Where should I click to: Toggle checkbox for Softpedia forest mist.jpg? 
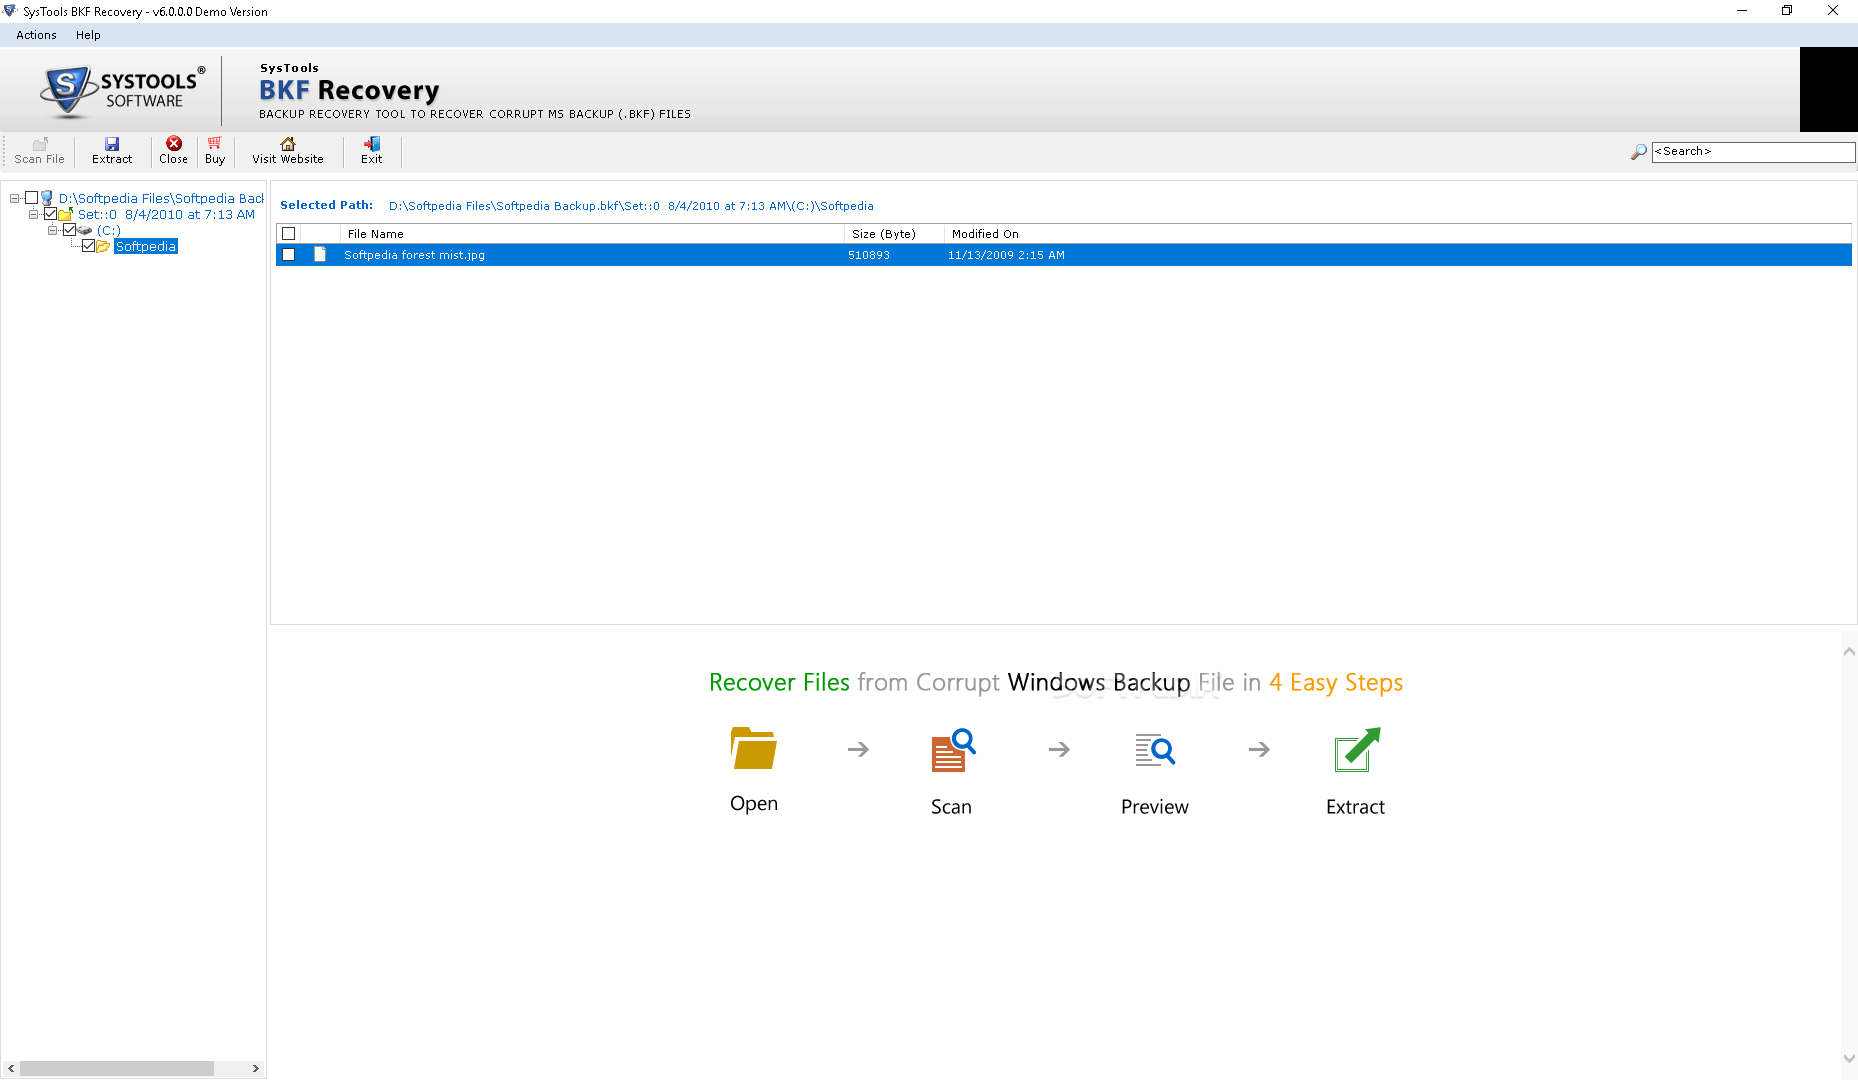(x=289, y=255)
